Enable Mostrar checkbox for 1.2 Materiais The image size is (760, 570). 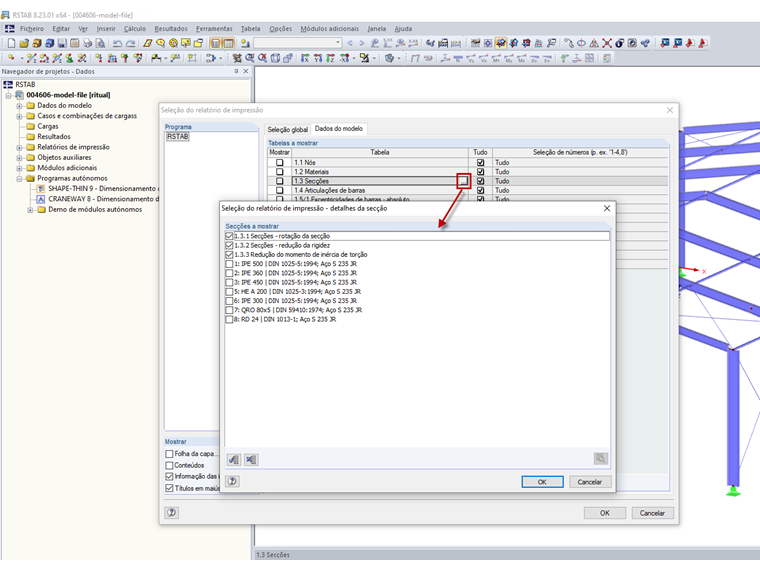pos(280,172)
